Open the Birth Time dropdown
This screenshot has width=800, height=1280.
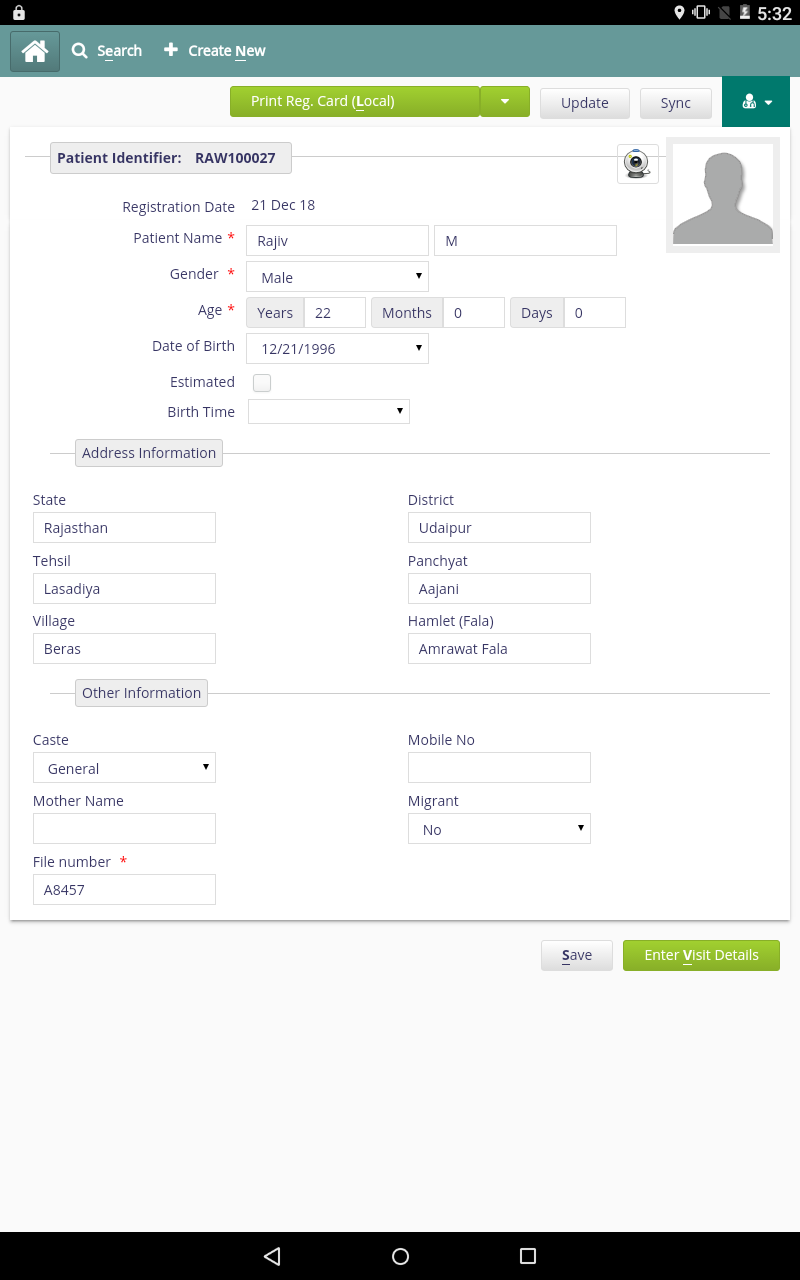tap(329, 411)
